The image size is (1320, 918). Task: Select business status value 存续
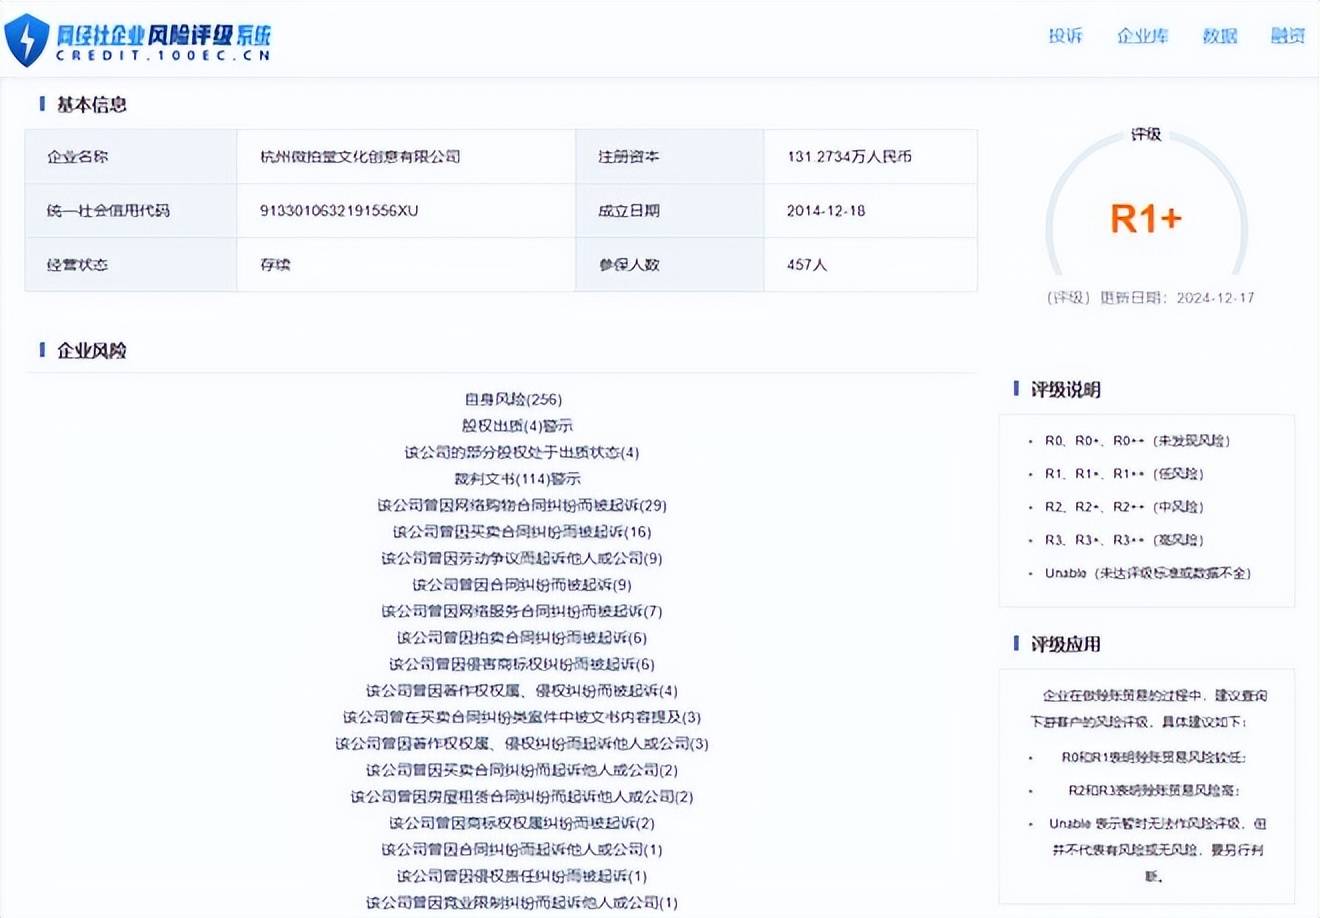[x=275, y=265]
